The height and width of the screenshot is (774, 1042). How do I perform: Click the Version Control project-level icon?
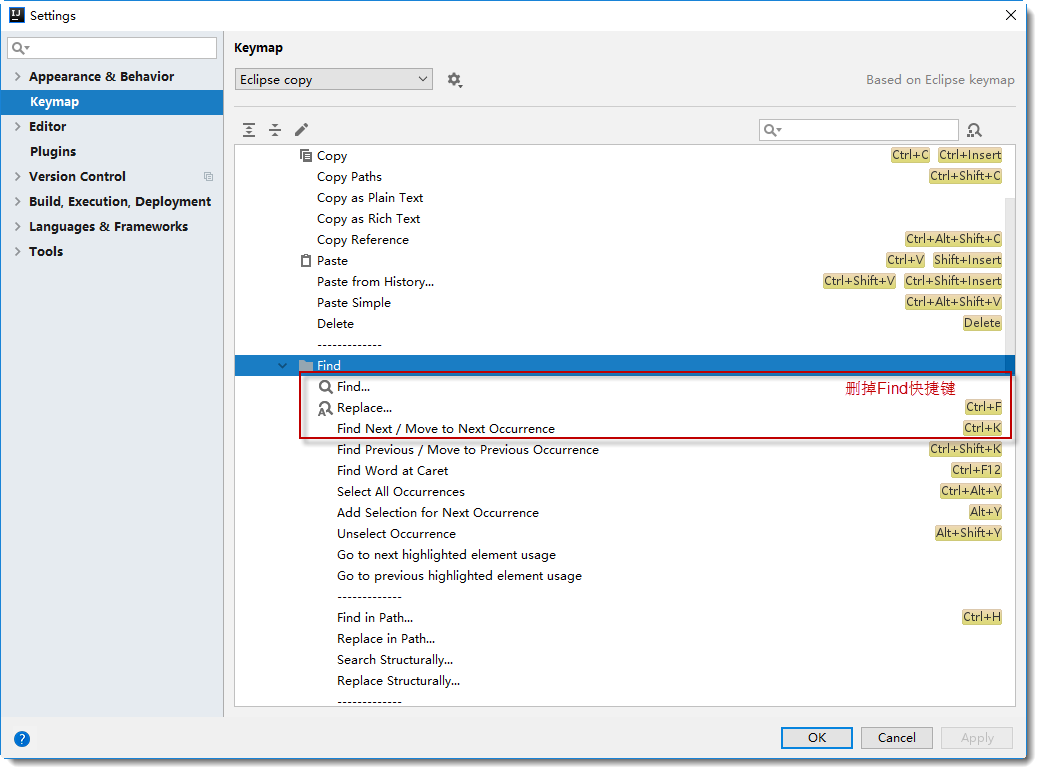tap(209, 177)
